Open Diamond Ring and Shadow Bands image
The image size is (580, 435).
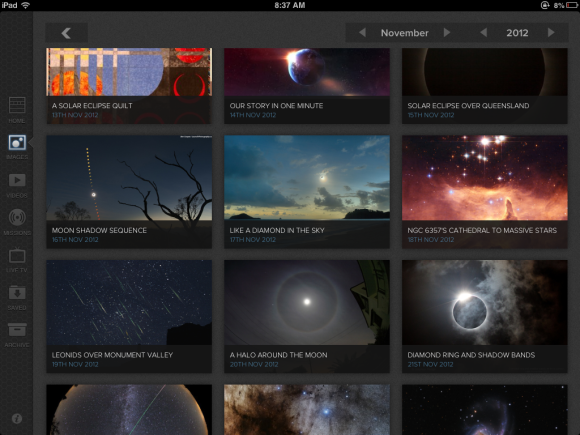coord(485,316)
